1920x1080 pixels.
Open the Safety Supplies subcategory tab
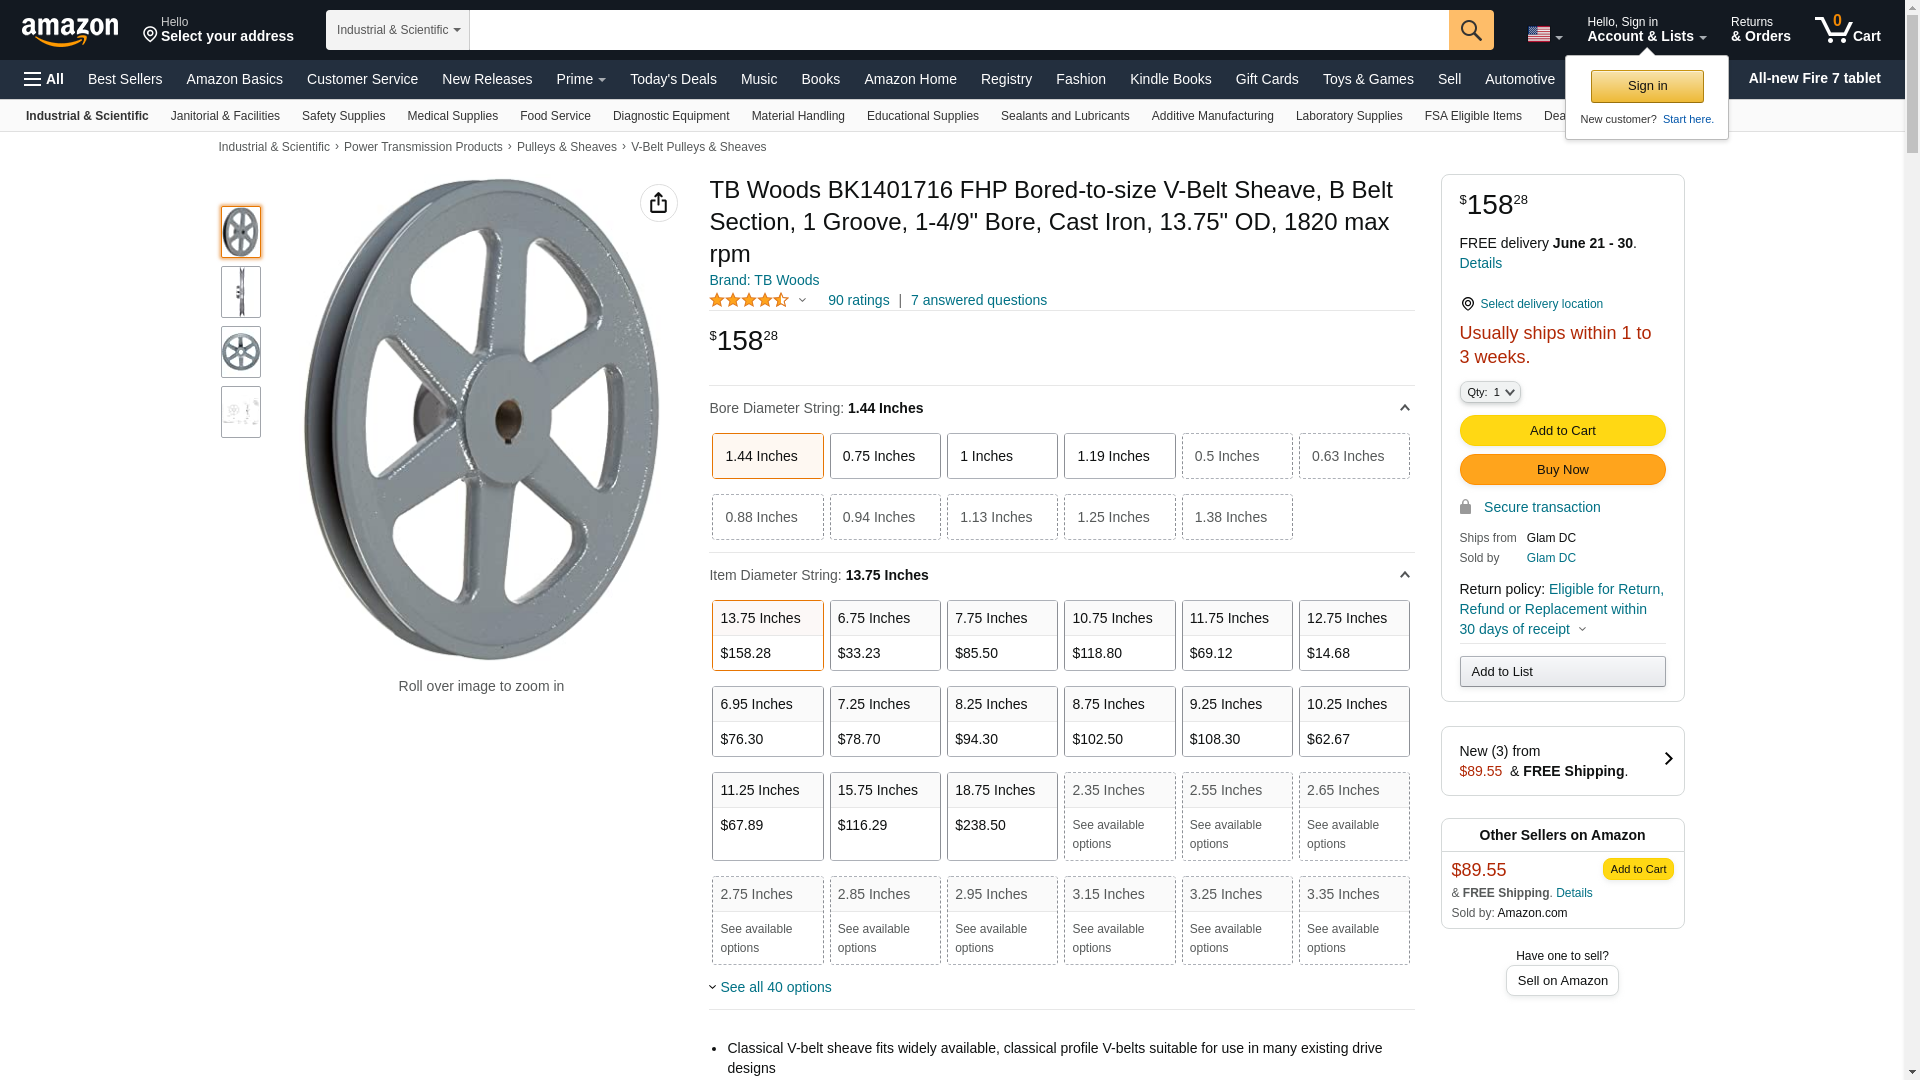(x=343, y=116)
